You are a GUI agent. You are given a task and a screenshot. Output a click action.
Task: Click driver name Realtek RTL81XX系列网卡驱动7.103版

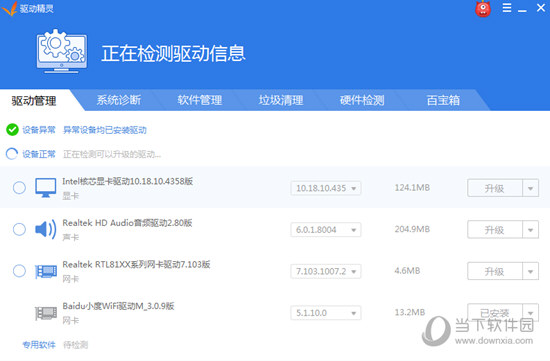(136, 264)
